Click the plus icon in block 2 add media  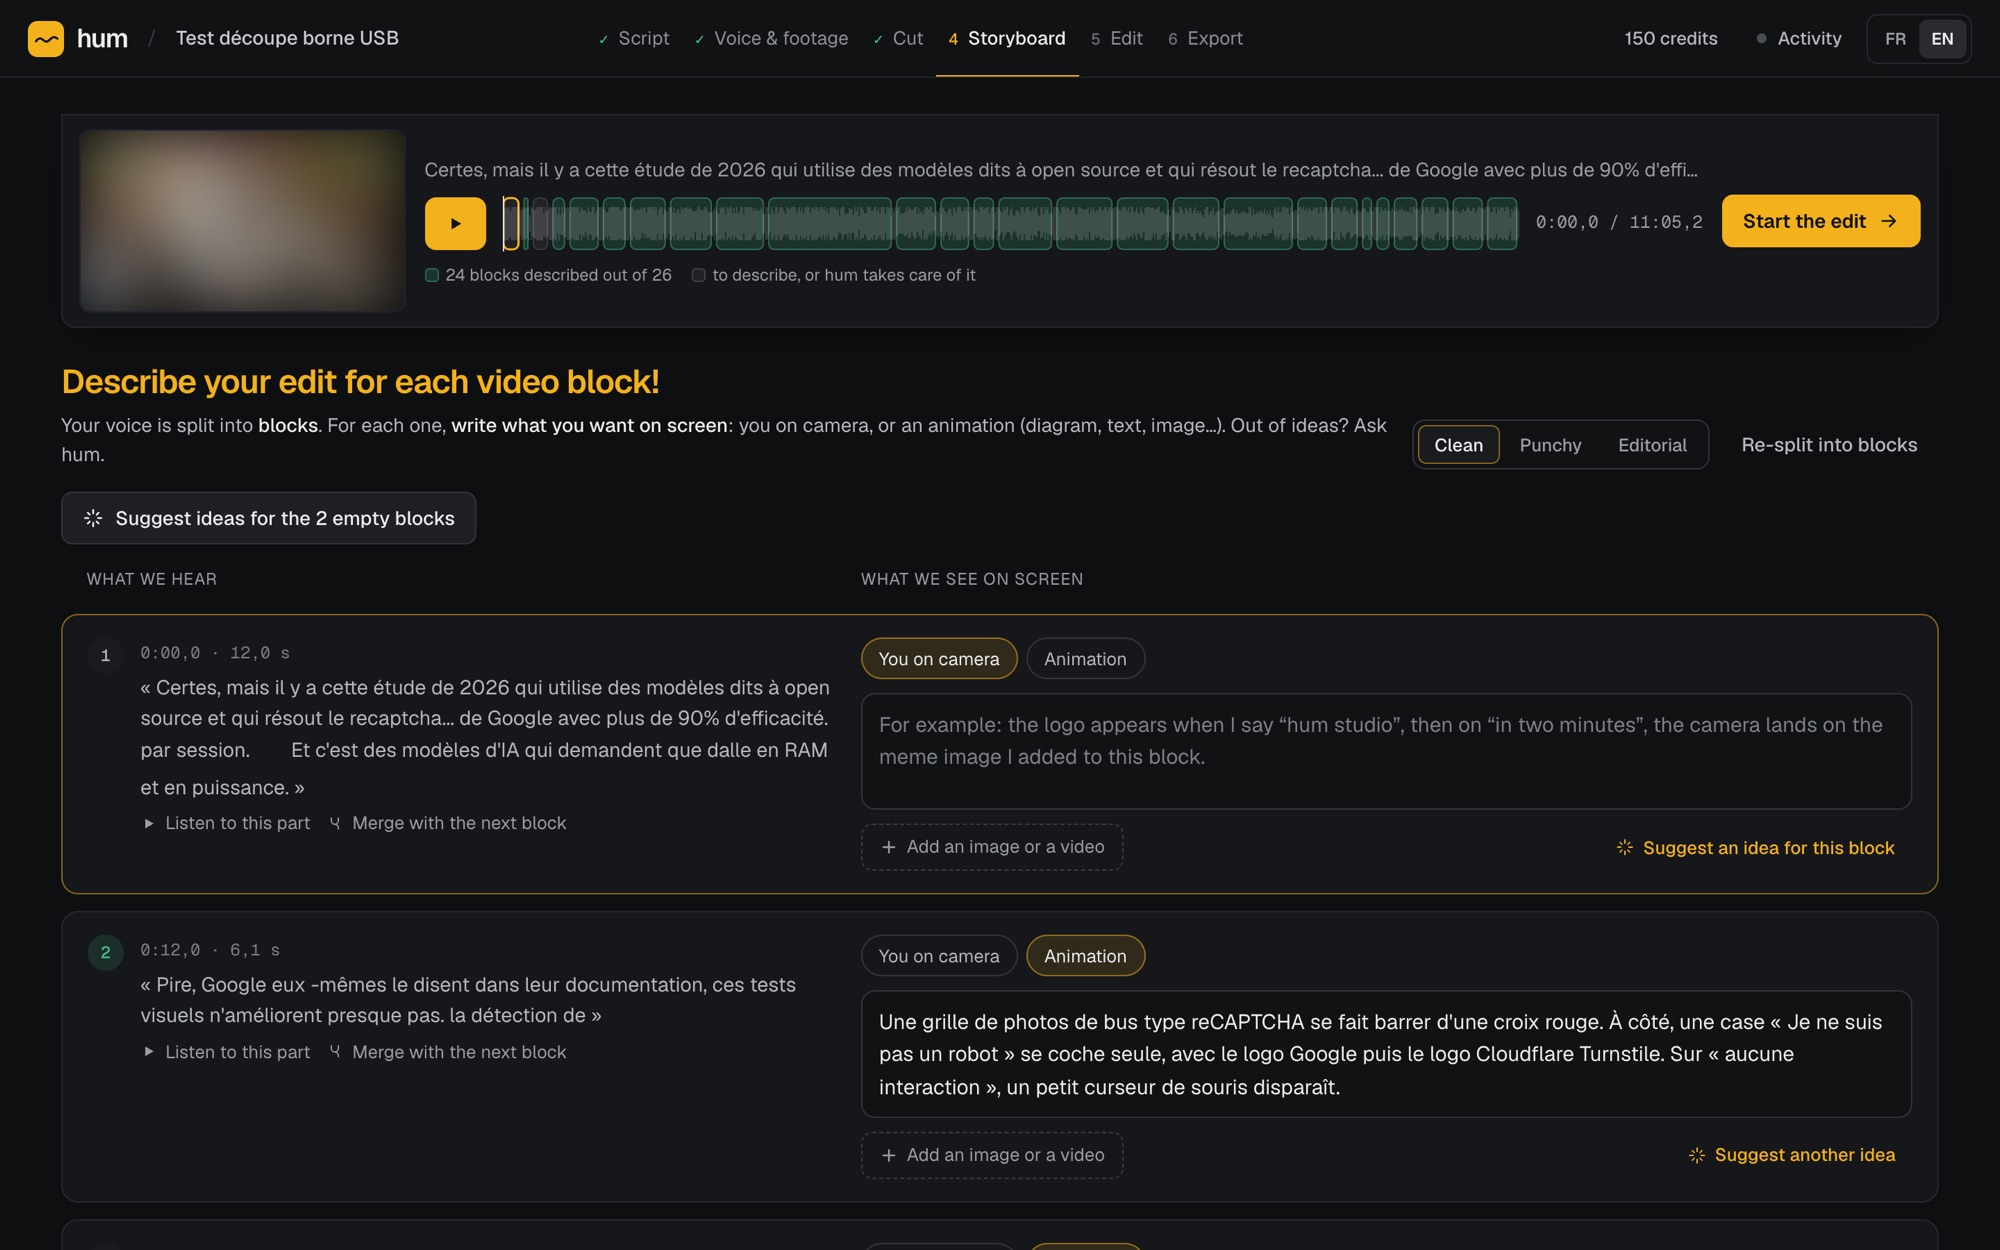pos(888,1155)
